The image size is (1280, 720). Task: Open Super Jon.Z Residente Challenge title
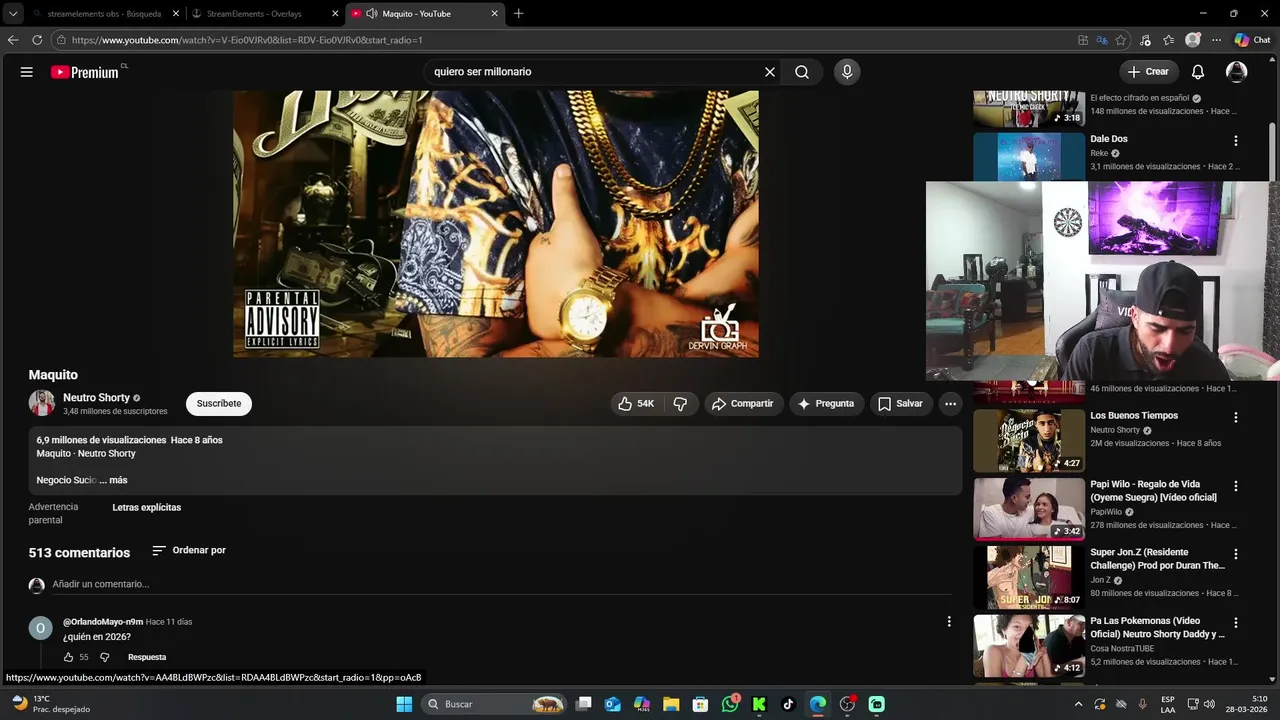tap(1157, 559)
